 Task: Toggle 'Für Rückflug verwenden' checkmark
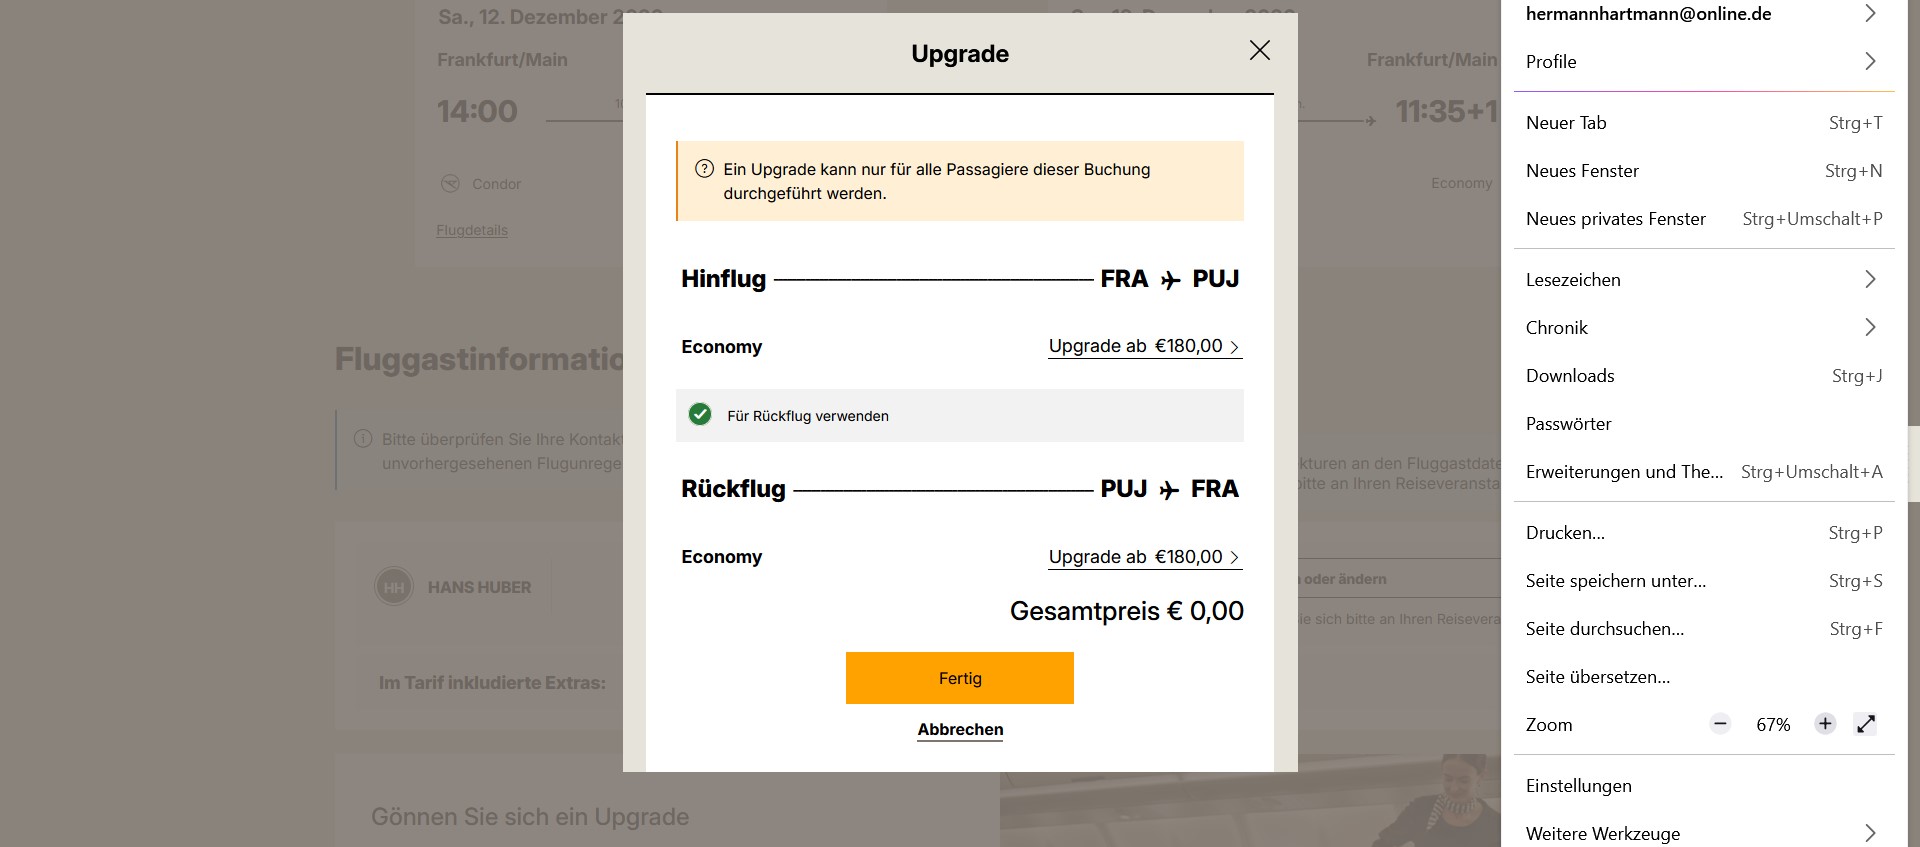[700, 415]
